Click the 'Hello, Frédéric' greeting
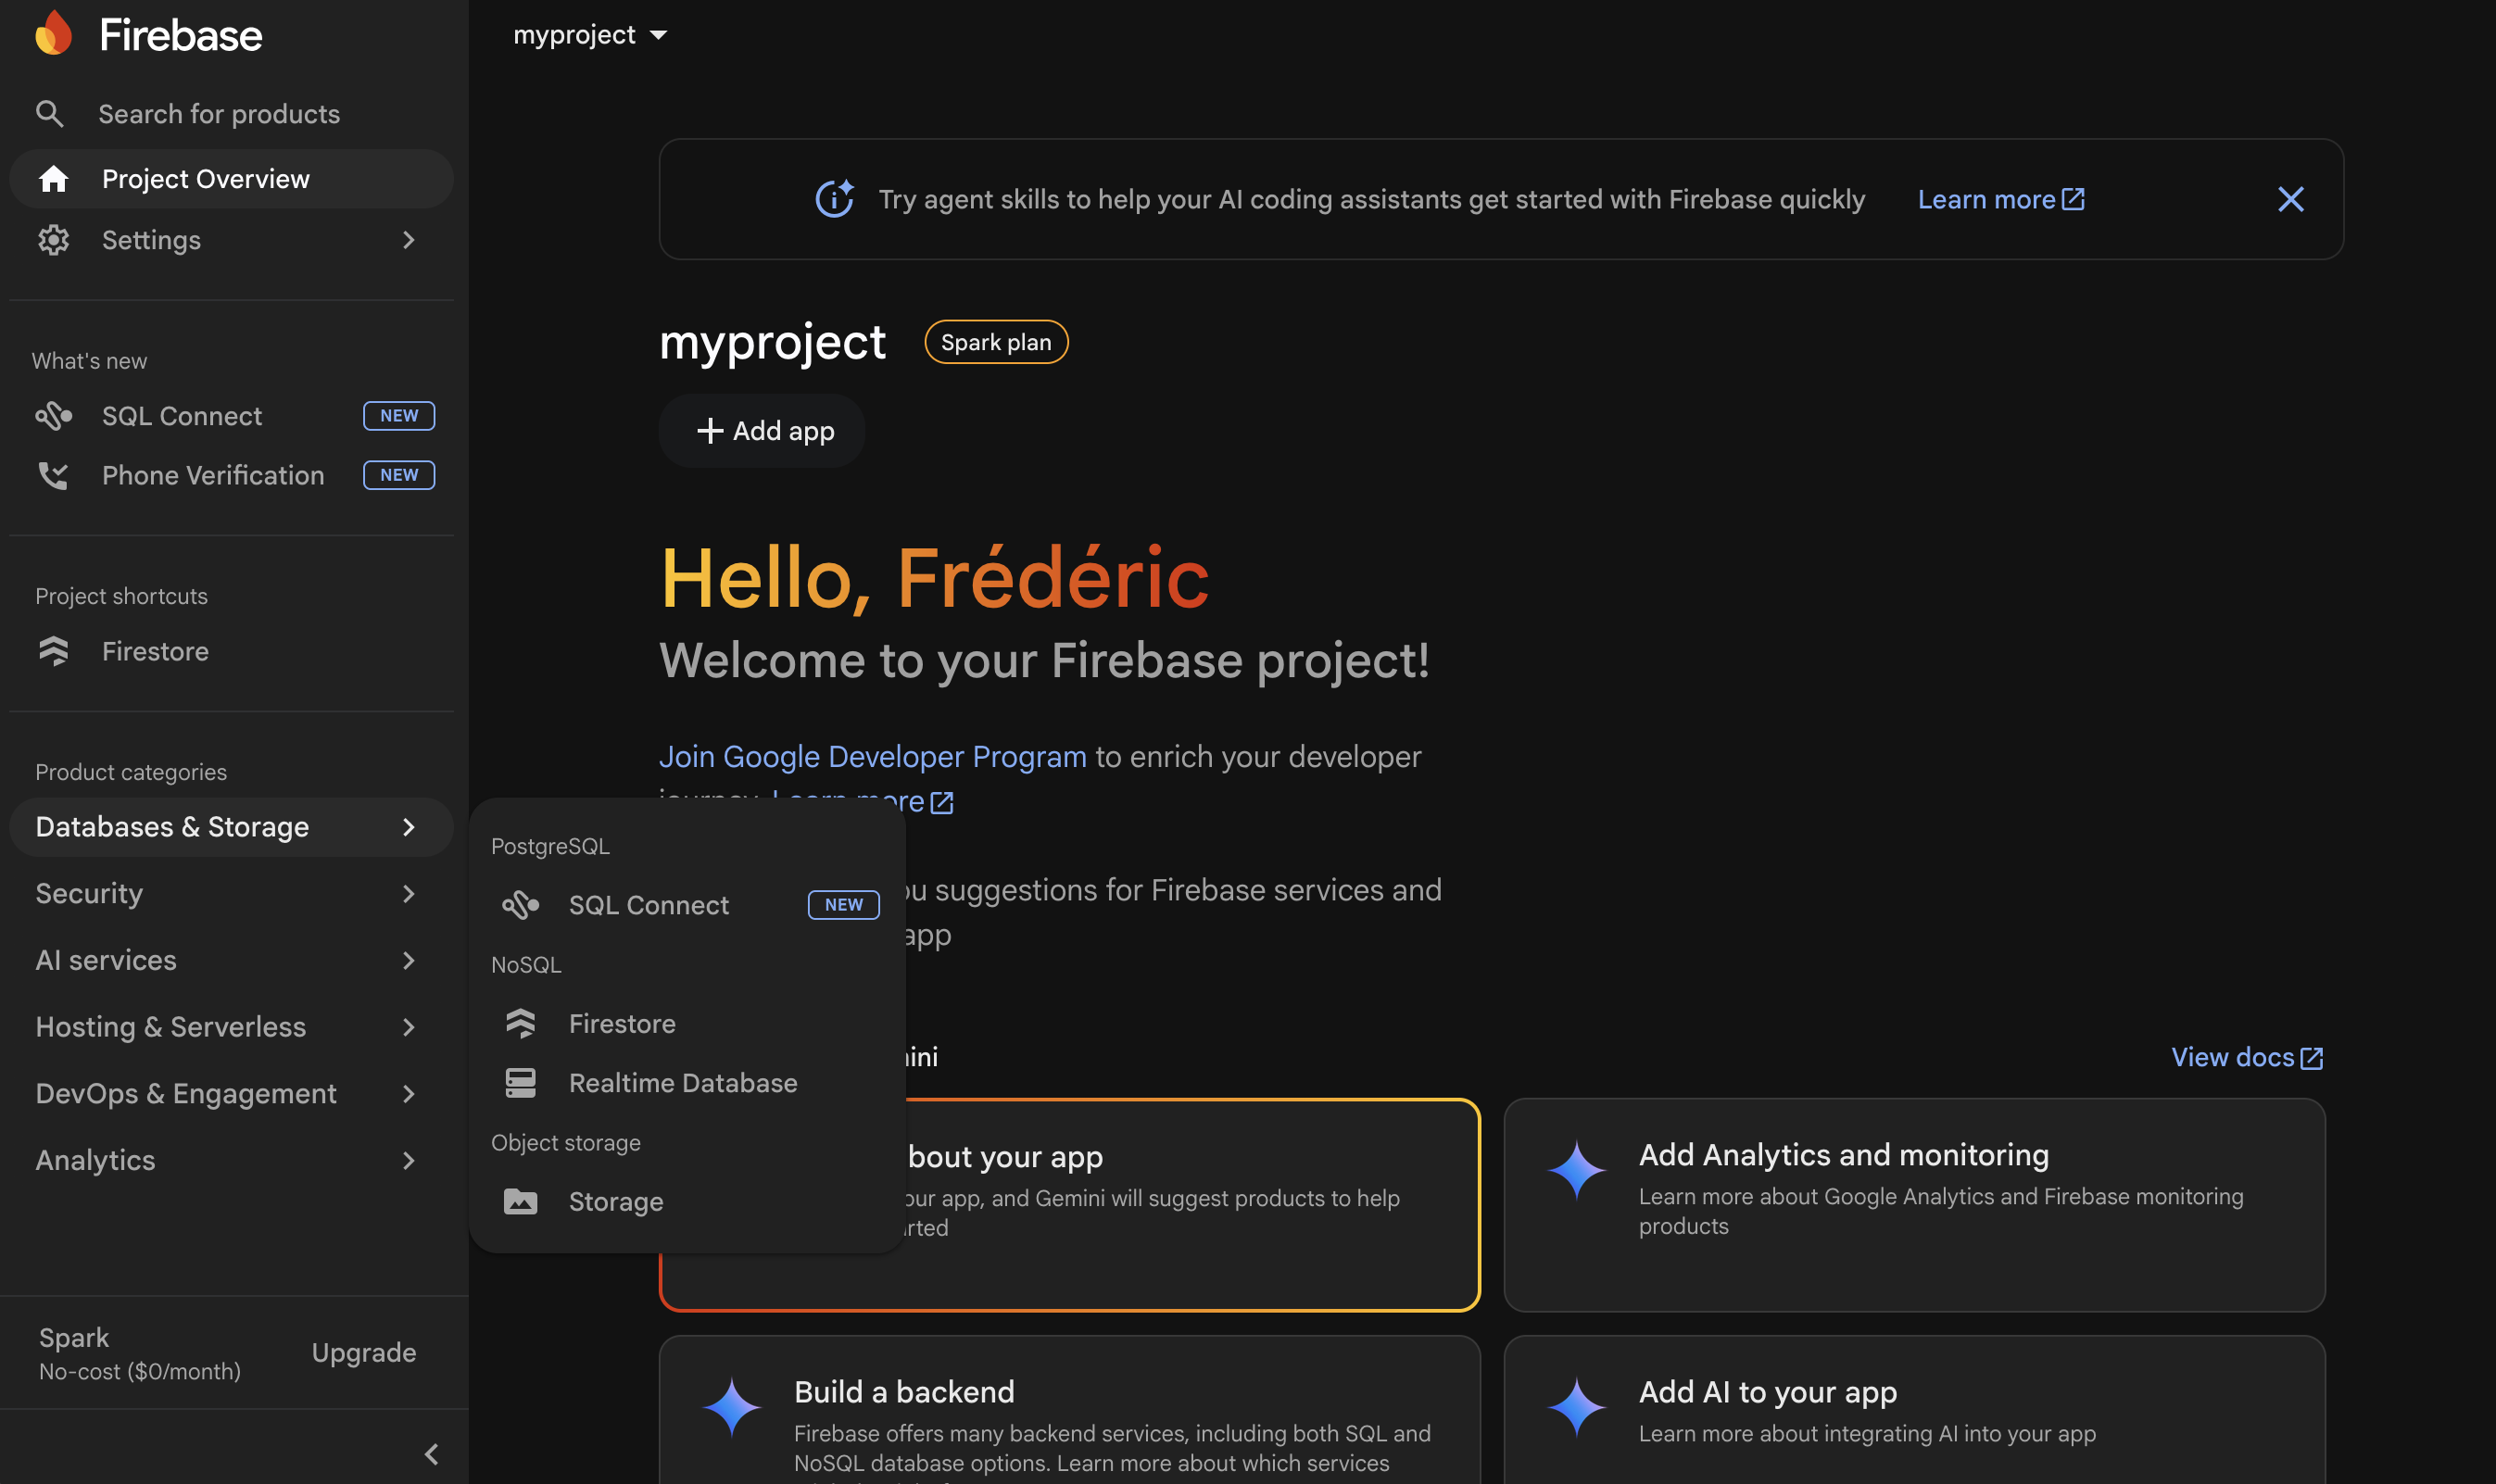The width and height of the screenshot is (2496, 1484). coord(934,579)
